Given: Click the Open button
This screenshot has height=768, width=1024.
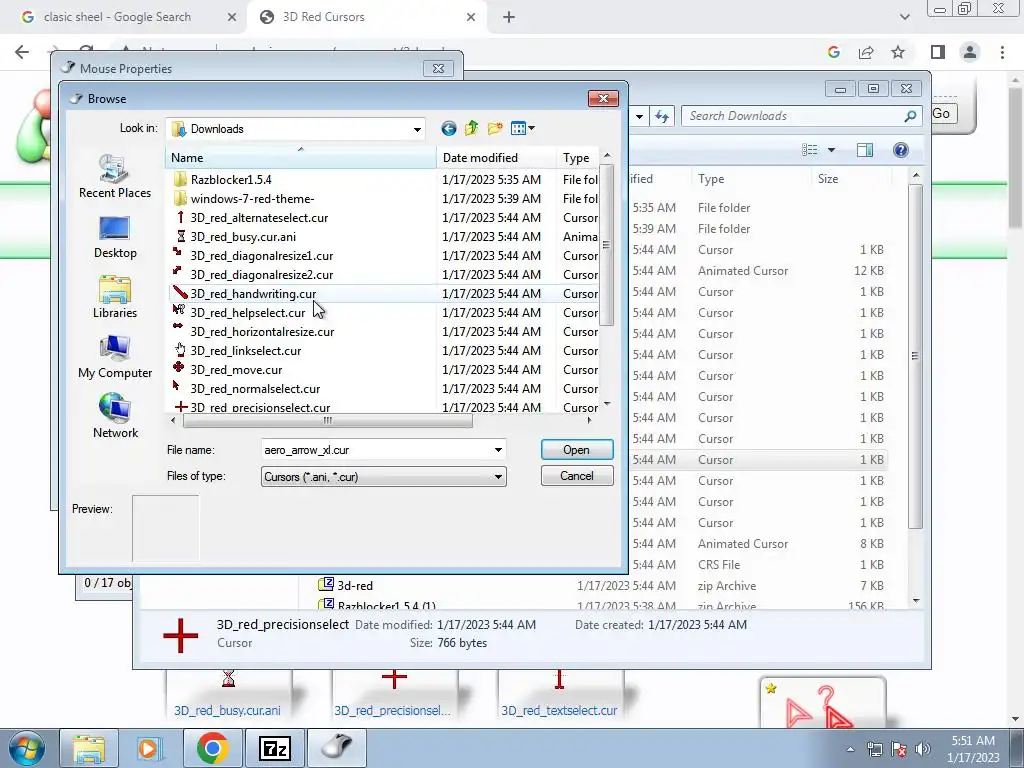Looking at the screenshot, I should click(x=577, y=450).
